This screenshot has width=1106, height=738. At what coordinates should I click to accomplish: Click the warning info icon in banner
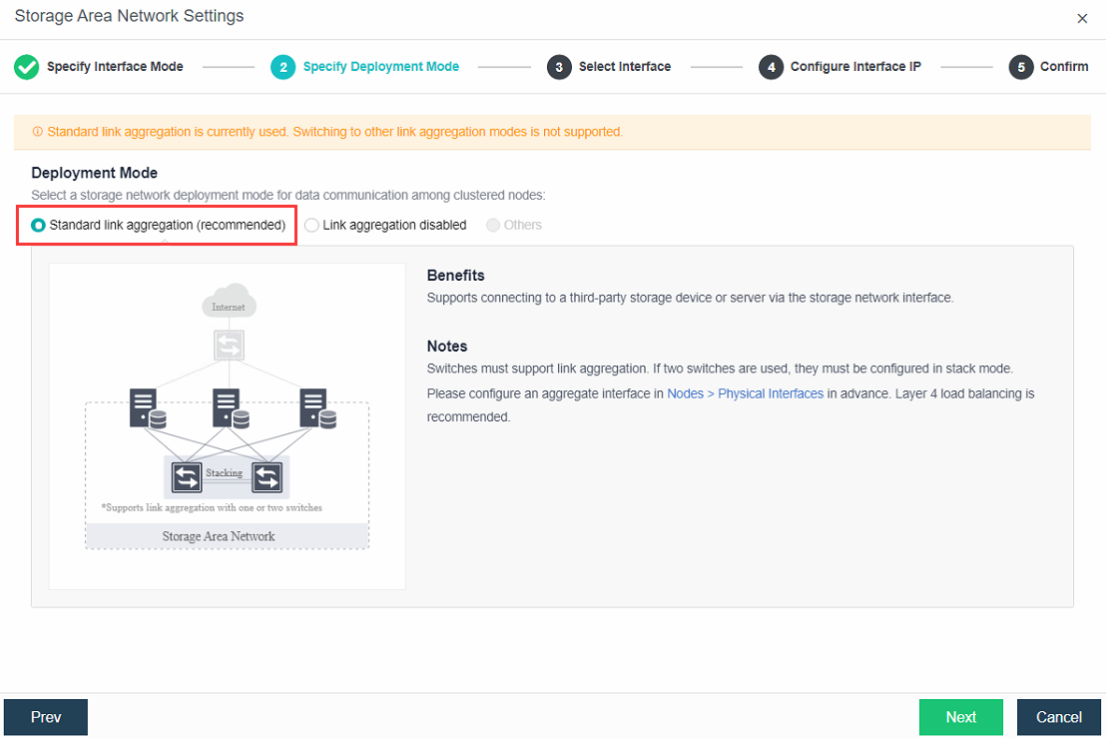(38, 132)
